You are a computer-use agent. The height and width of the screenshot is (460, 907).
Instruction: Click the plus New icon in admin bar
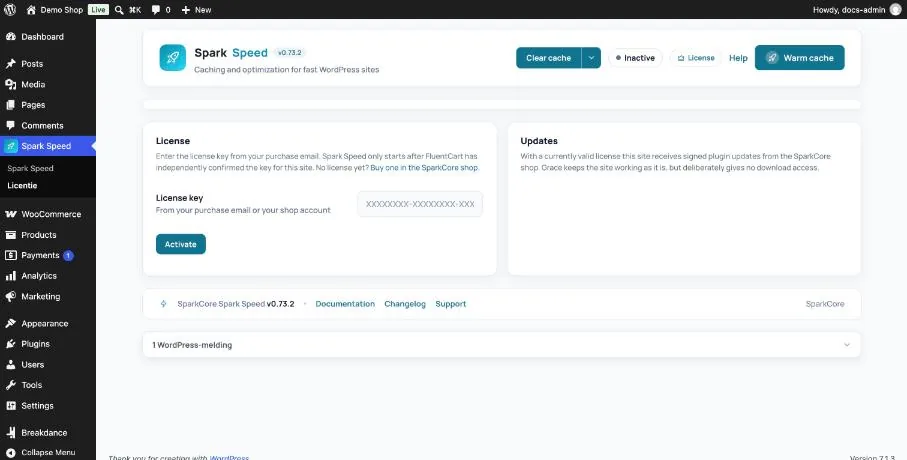point(186,10)
